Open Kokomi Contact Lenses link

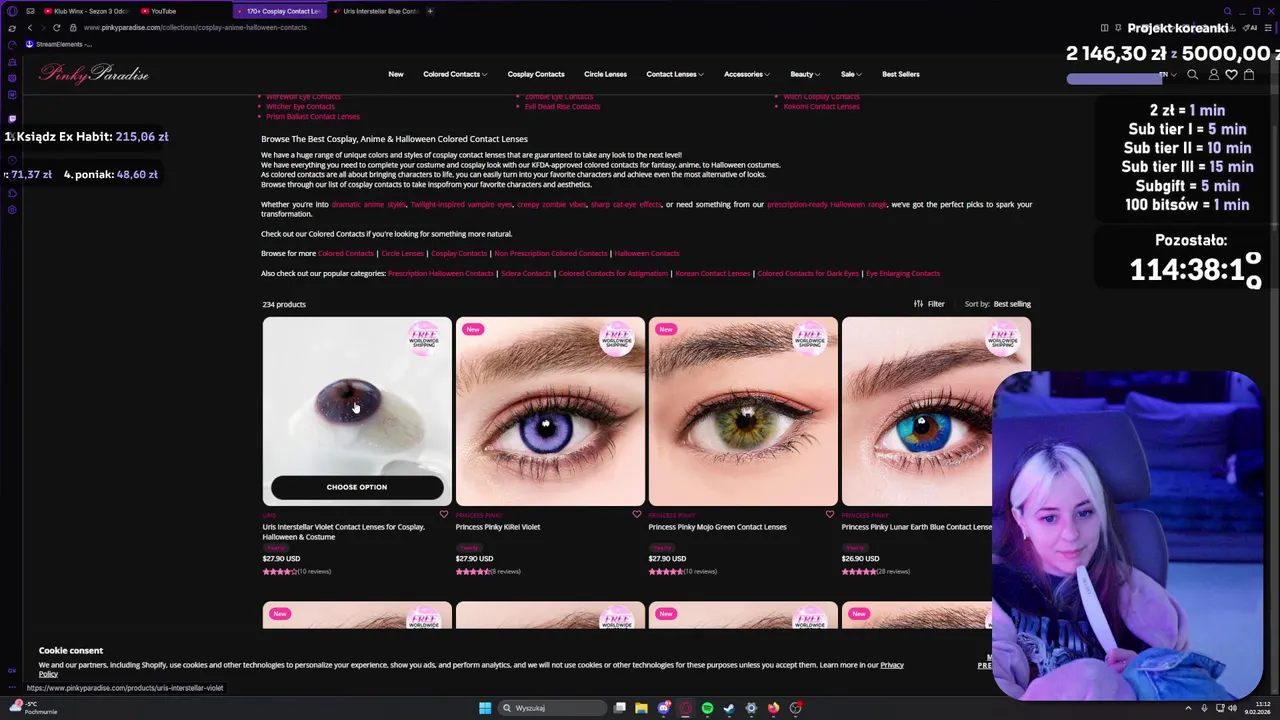coord(821,106)
